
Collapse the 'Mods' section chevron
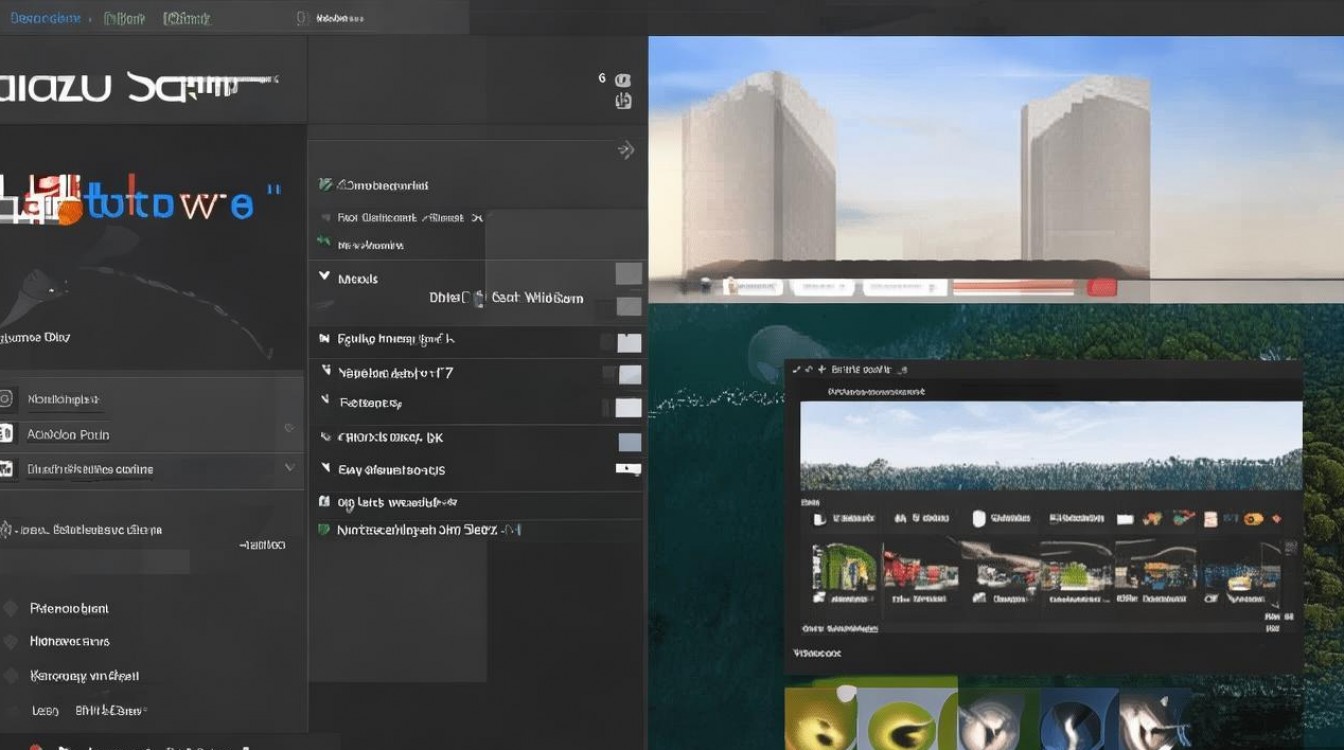click(x=324, y=277)
